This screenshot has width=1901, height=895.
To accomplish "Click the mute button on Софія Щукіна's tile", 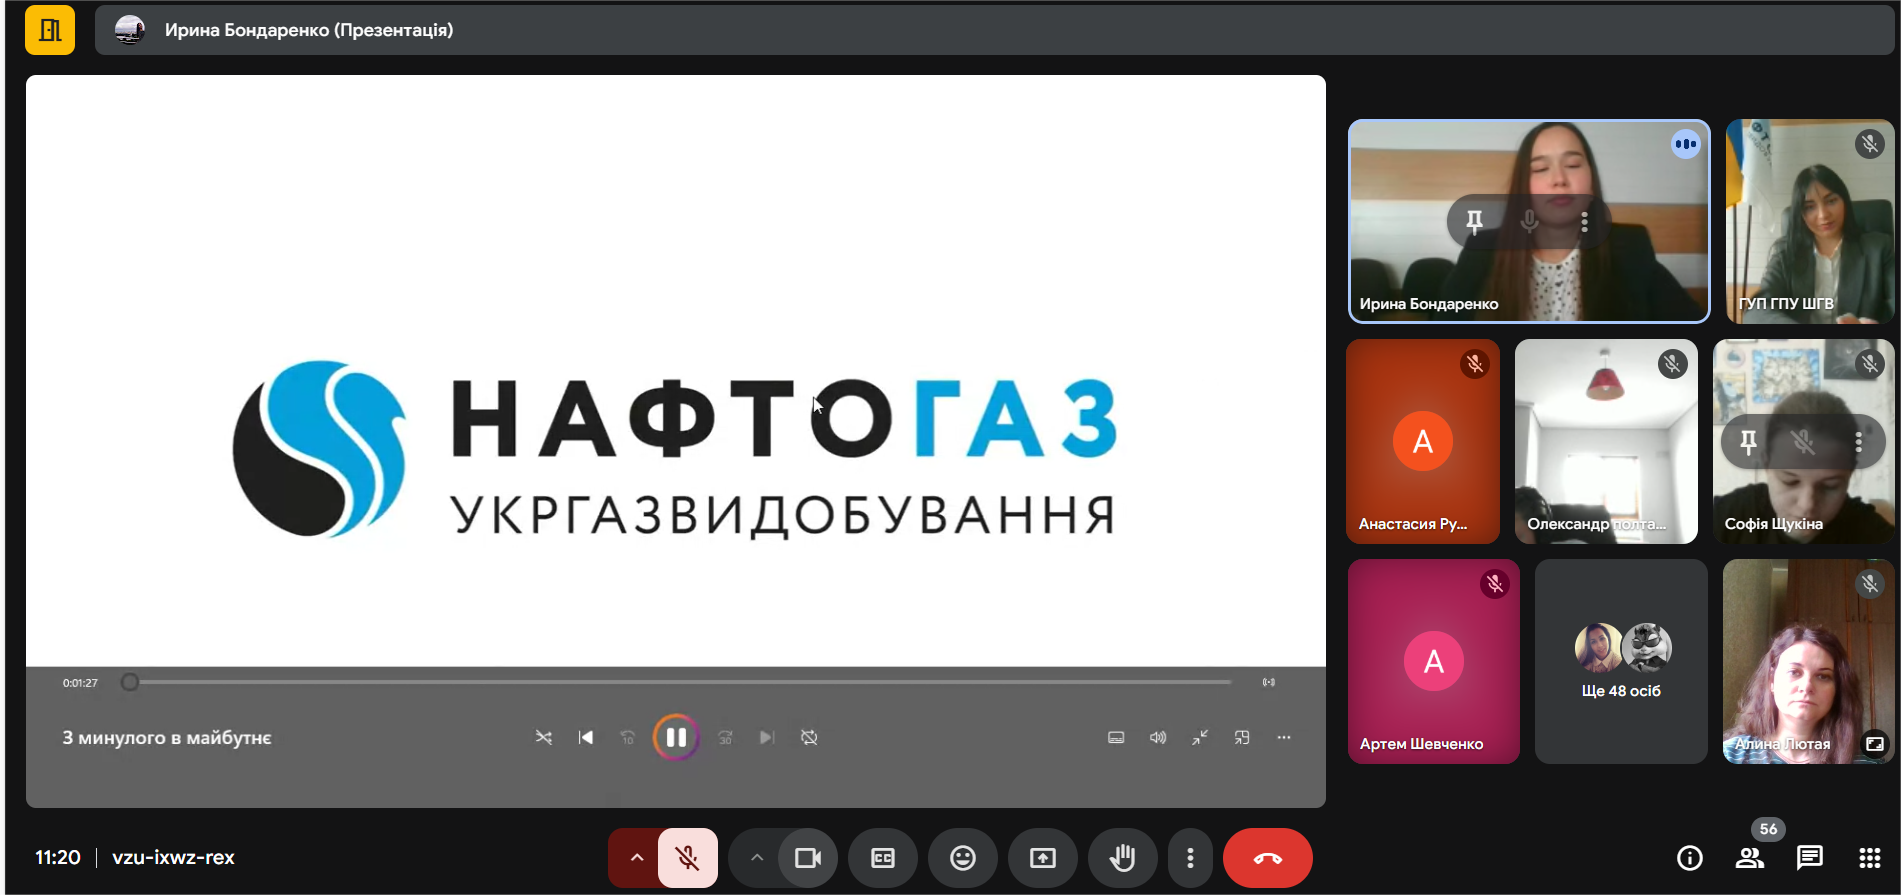I will point(1803,441).
